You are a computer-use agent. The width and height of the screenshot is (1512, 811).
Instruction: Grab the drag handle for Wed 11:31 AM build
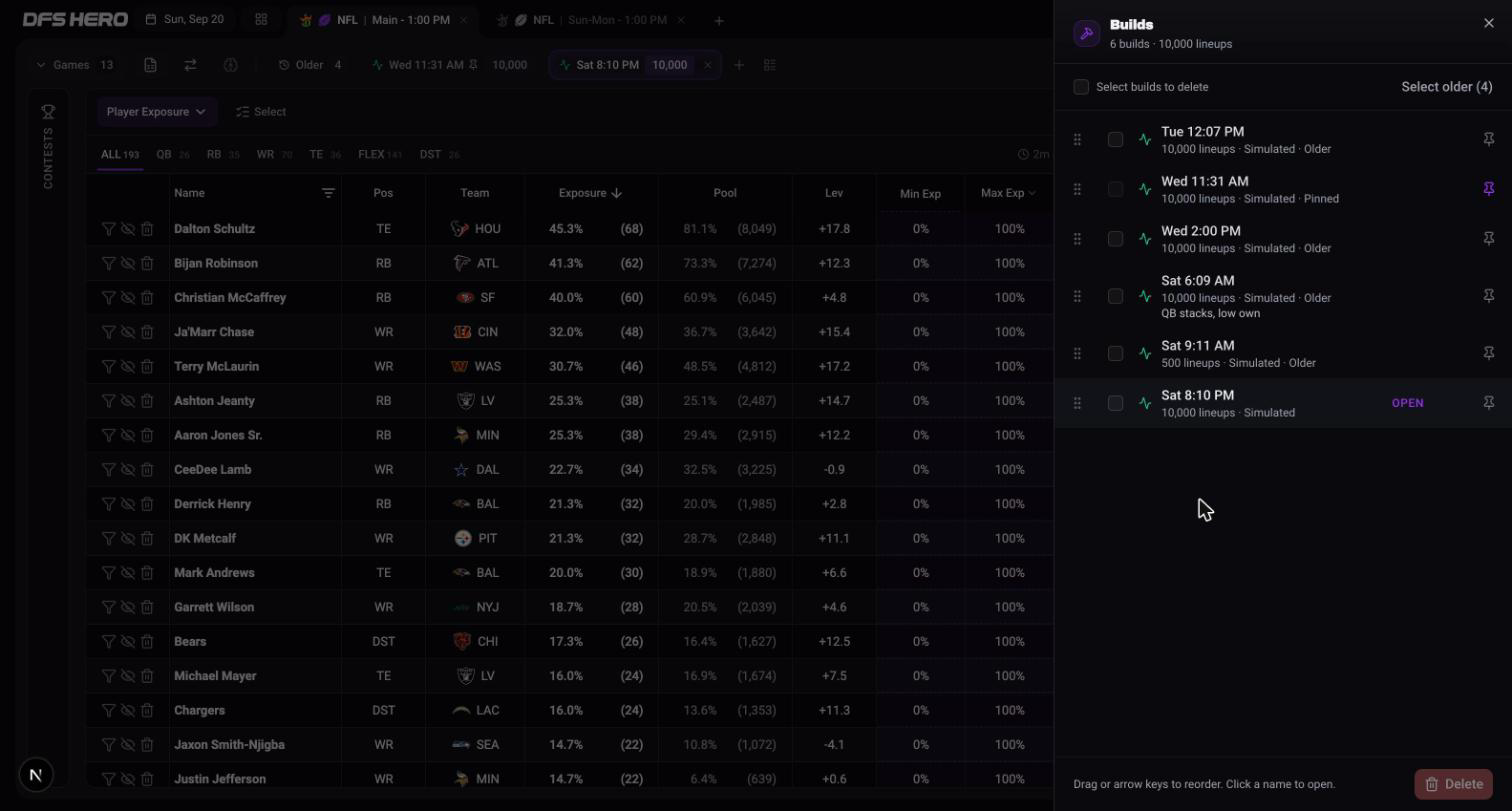[1077, 189]
